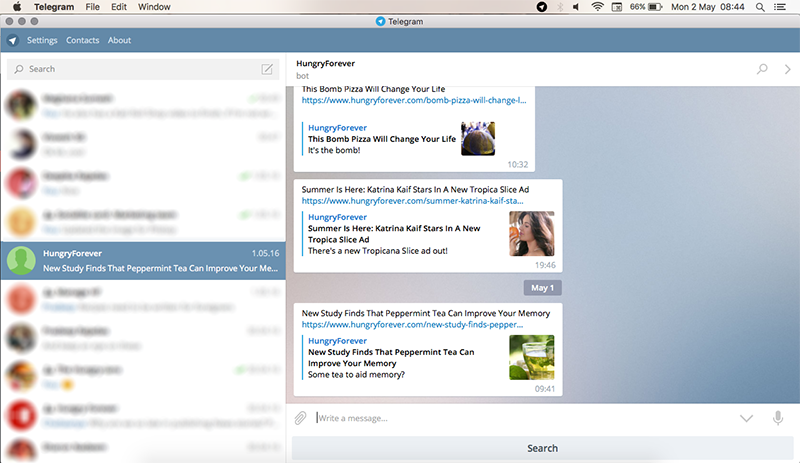This screenshot has height=463, width=800.
Task: Click the 10:32 timestamp on Bomb Pizza message
Action: click(517, 164)
